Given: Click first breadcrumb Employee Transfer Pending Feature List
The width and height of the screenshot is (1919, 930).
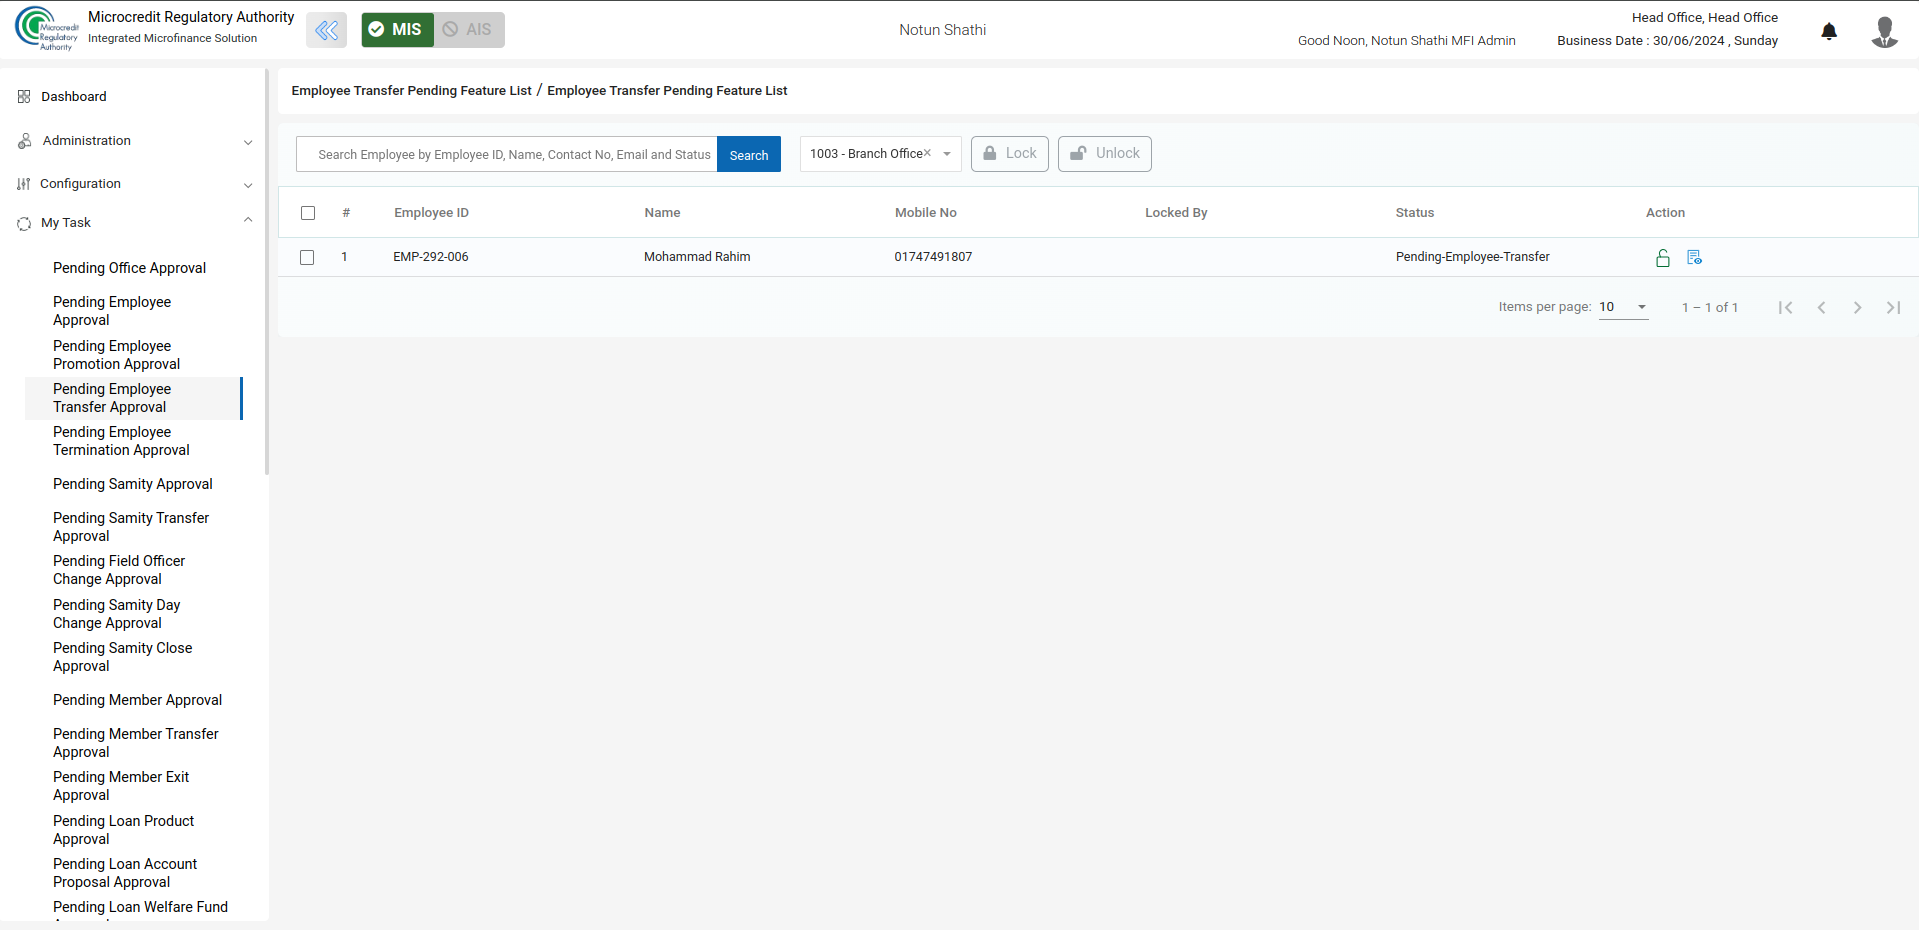Looking at the screenshot, I should click(411, 91).
